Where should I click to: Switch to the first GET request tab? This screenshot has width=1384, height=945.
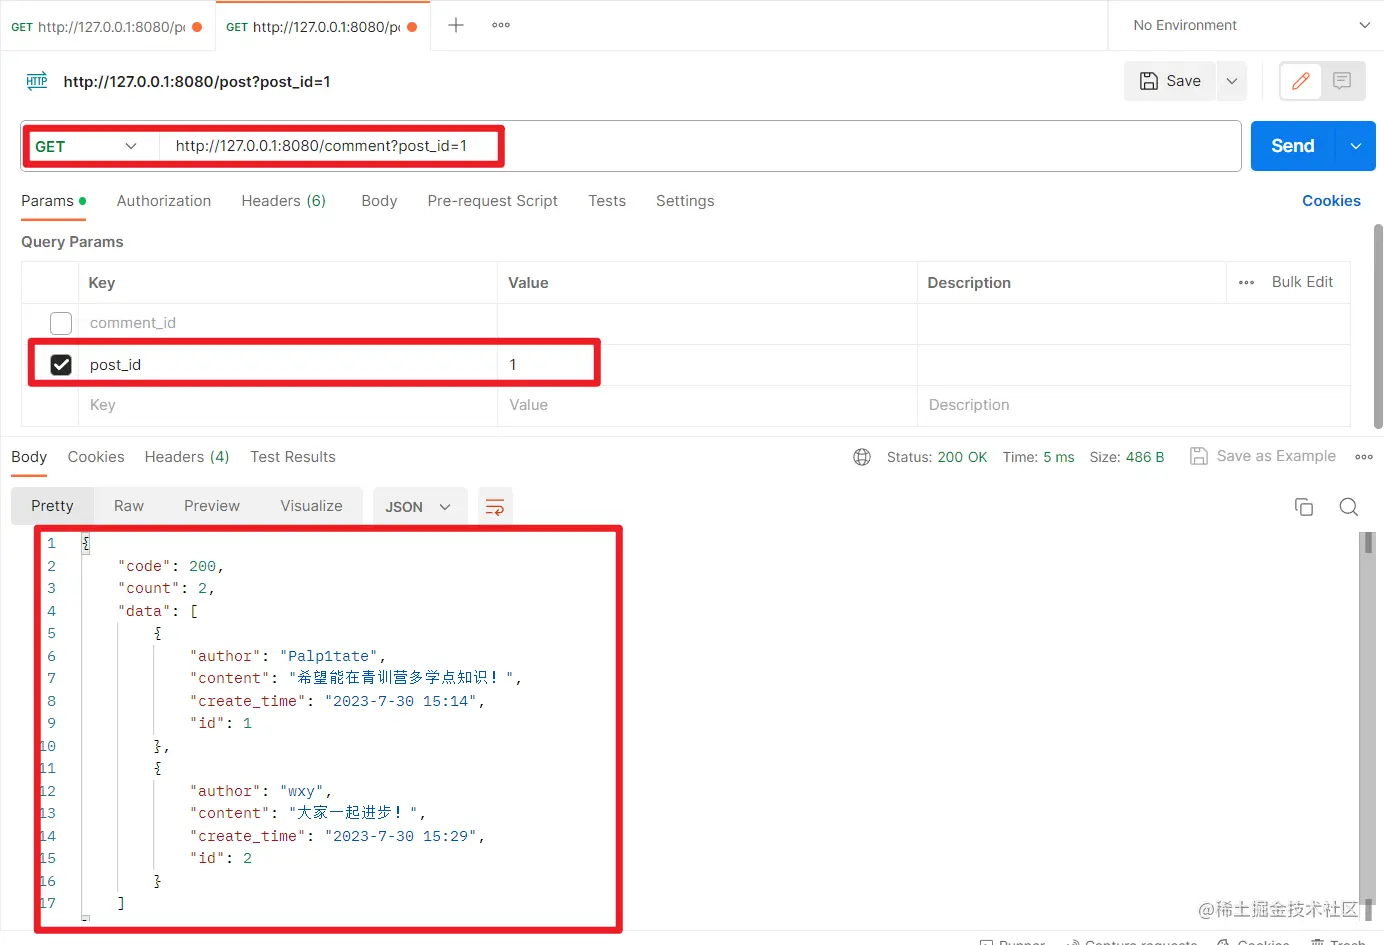(x=106, y=27)
